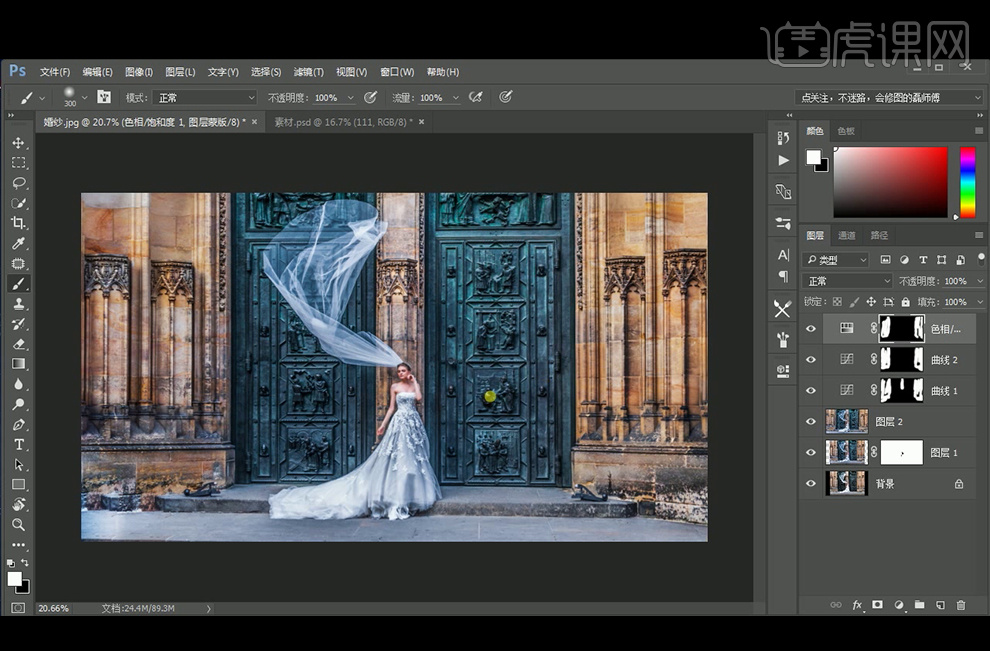Select the Zoom tool in toolbar
Screen dimensions: 990x651
tap(18, 524)
